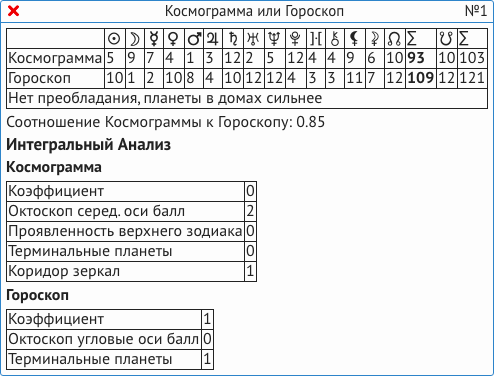Image resolution: width=494 pixels, height=376 pixels.
Task: Click the Коридор зеркал row
Action: [131, 271]
